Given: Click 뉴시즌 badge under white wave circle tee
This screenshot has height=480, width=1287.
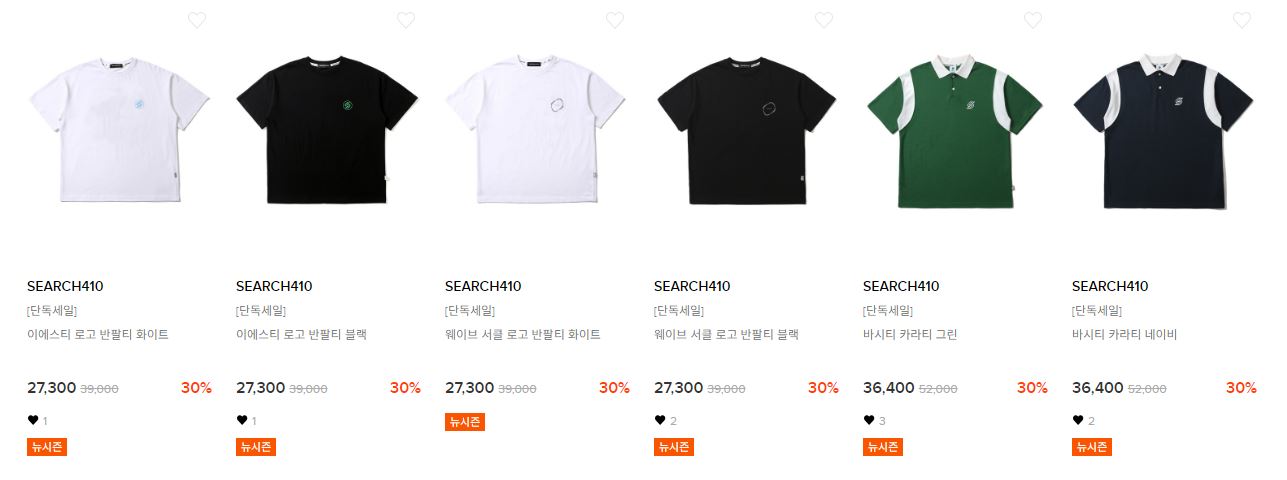Looking at the screenshot, I should point(465,422).
